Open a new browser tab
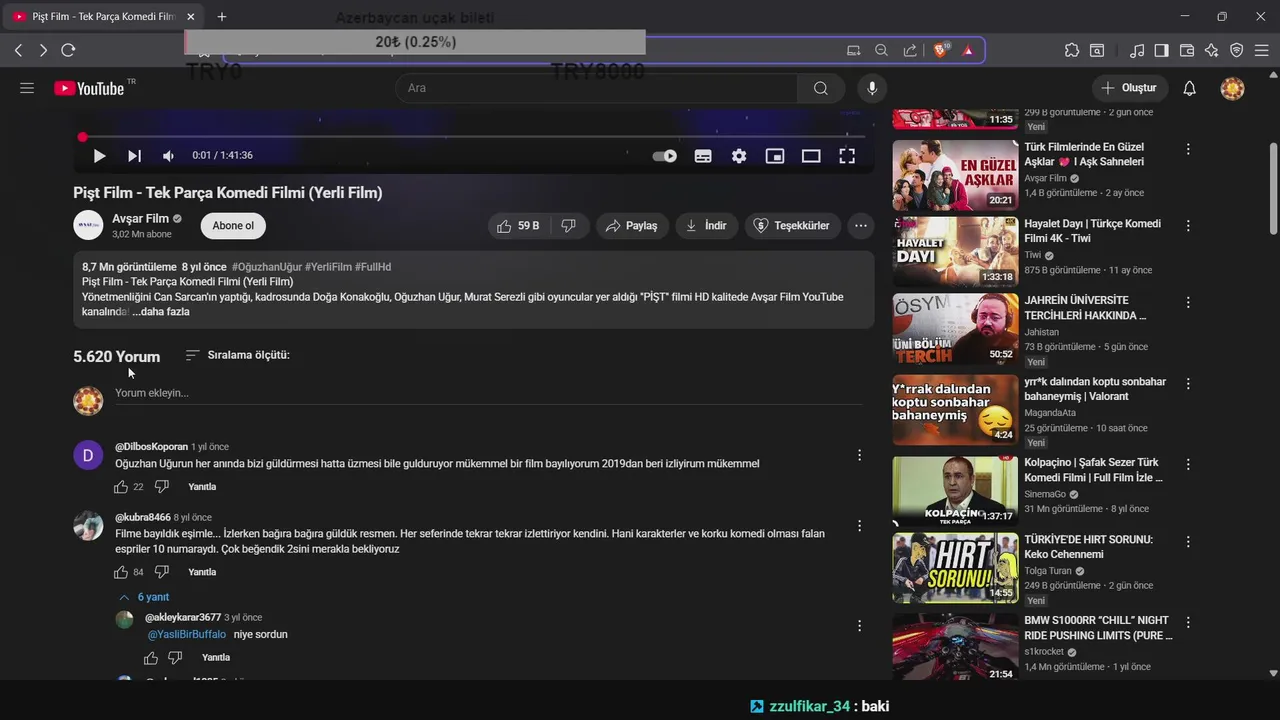Viewport: 1280px width, 720px height. coord(222,17)
